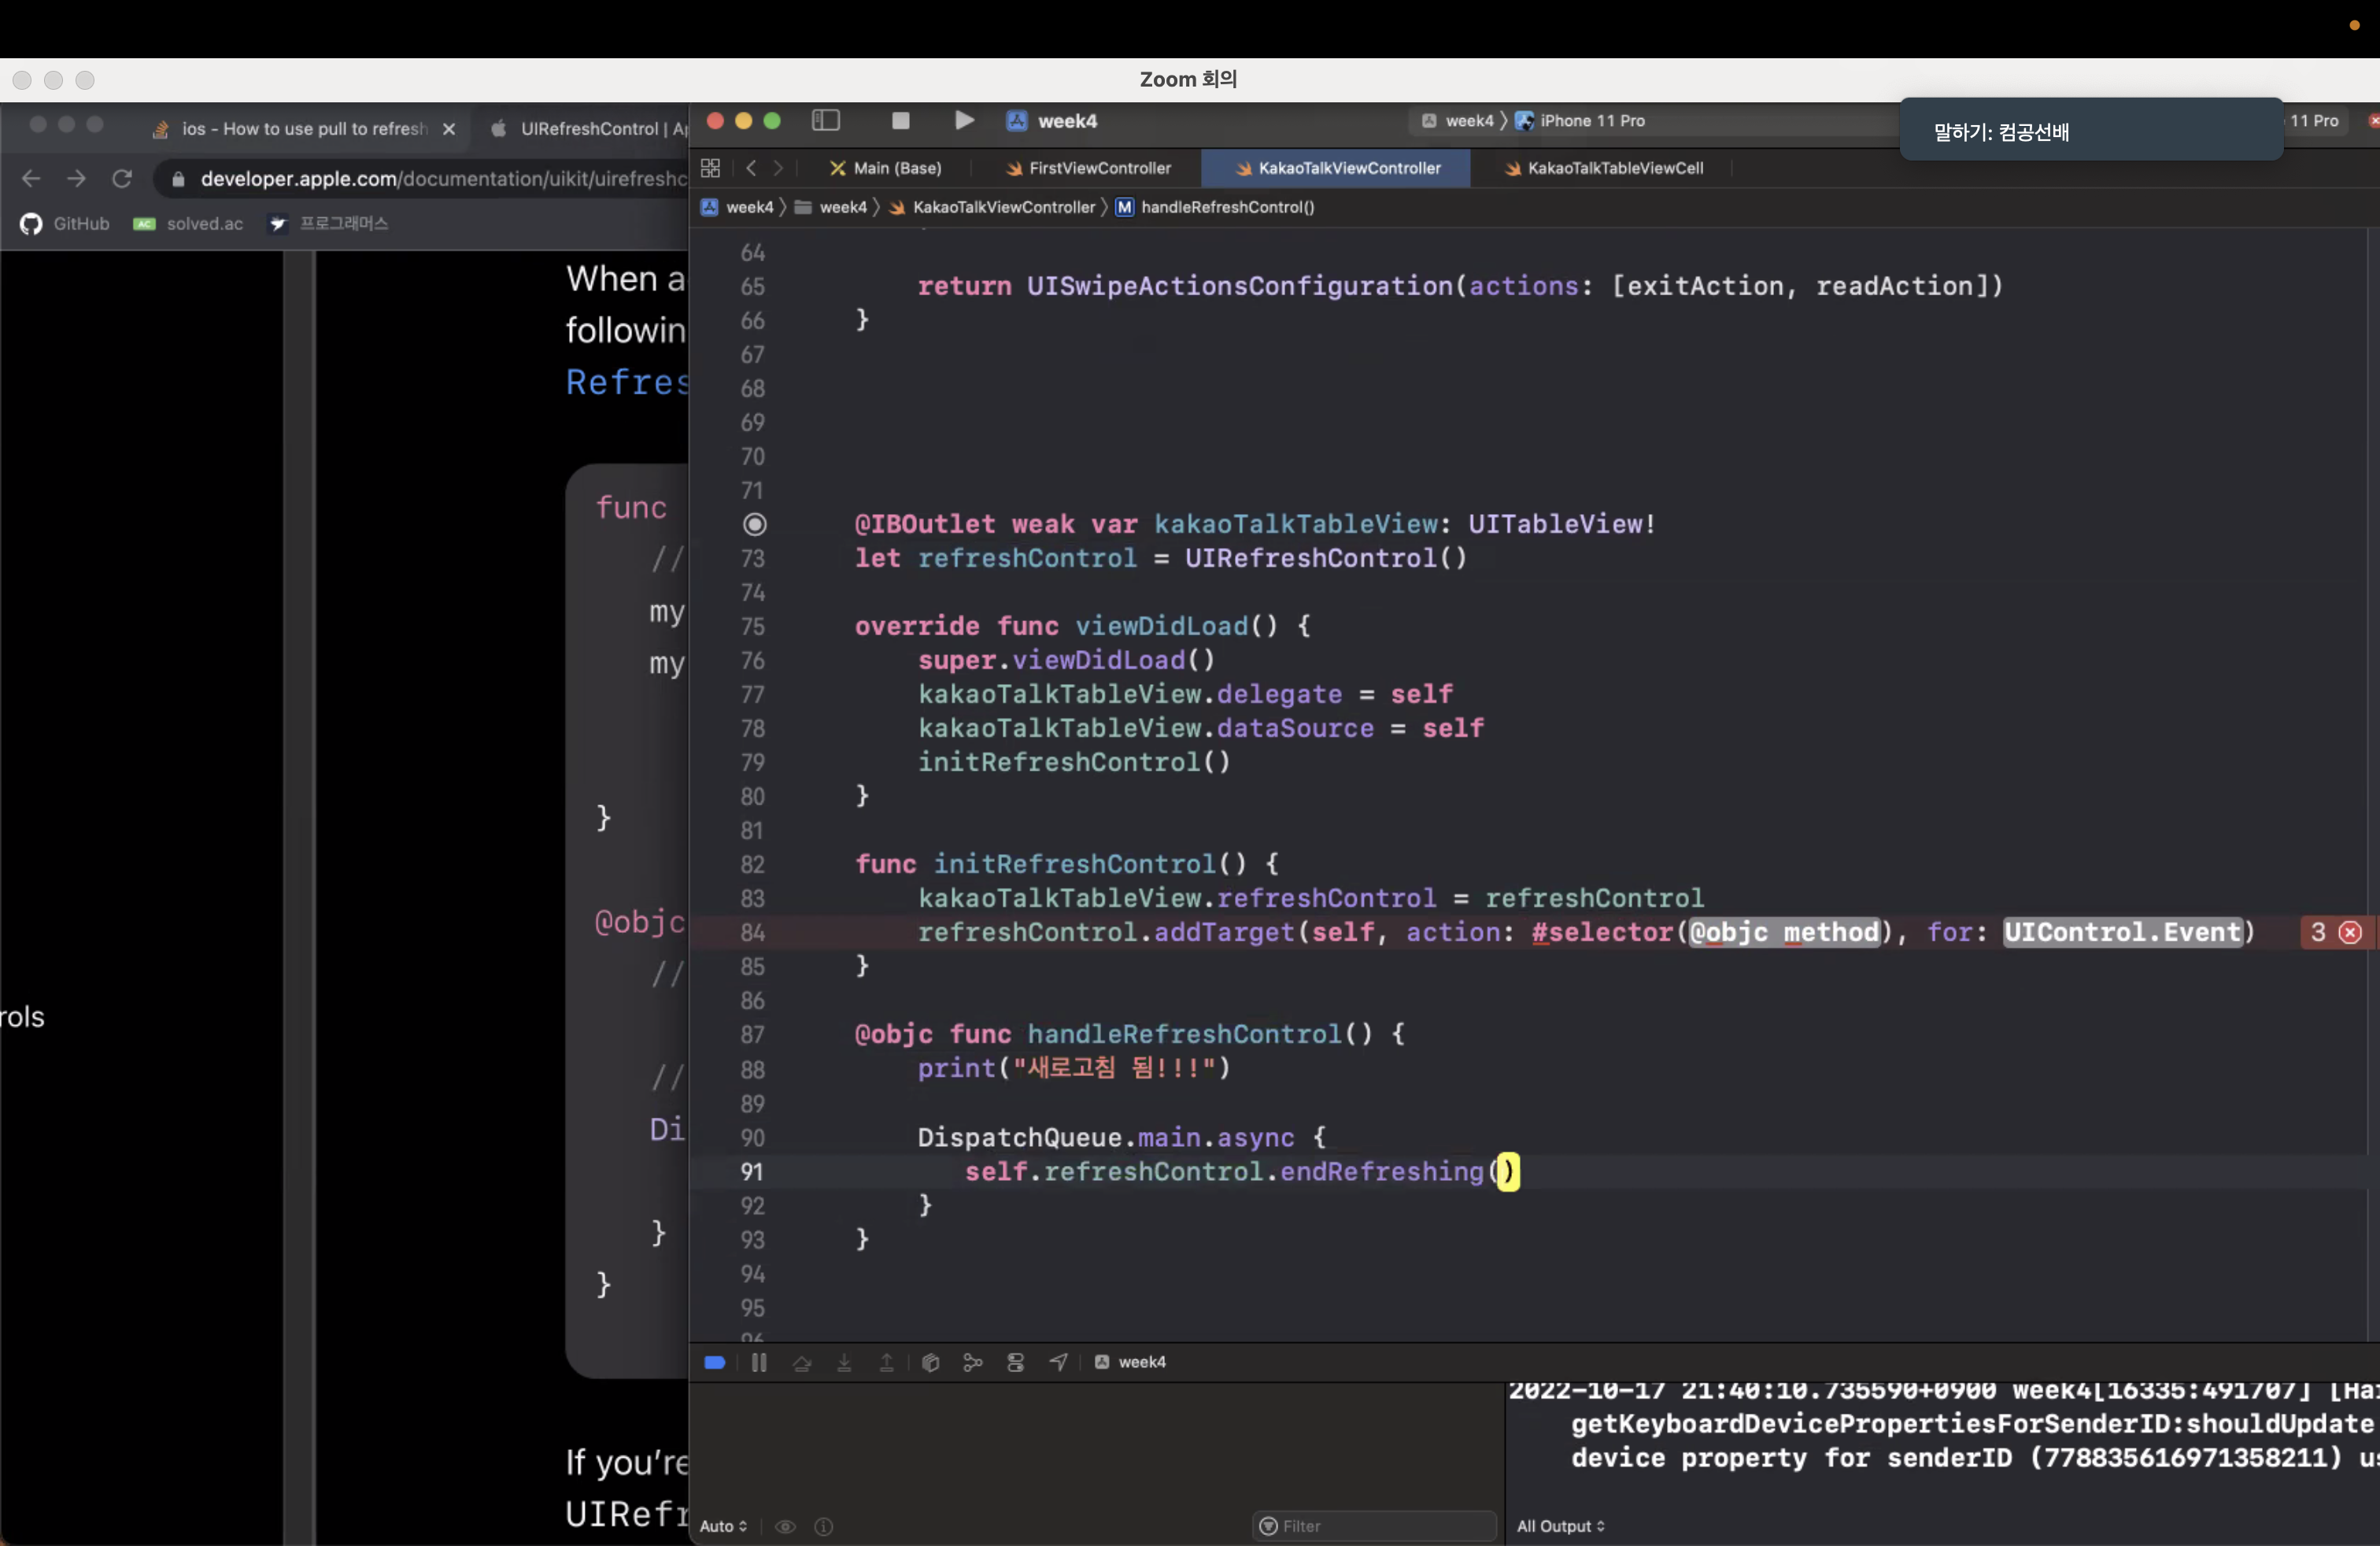This screenshot has height=1546, width=2380.
Task: Toggle the Xcode navigator sidebar icon
Action: (x=825, y=121)
